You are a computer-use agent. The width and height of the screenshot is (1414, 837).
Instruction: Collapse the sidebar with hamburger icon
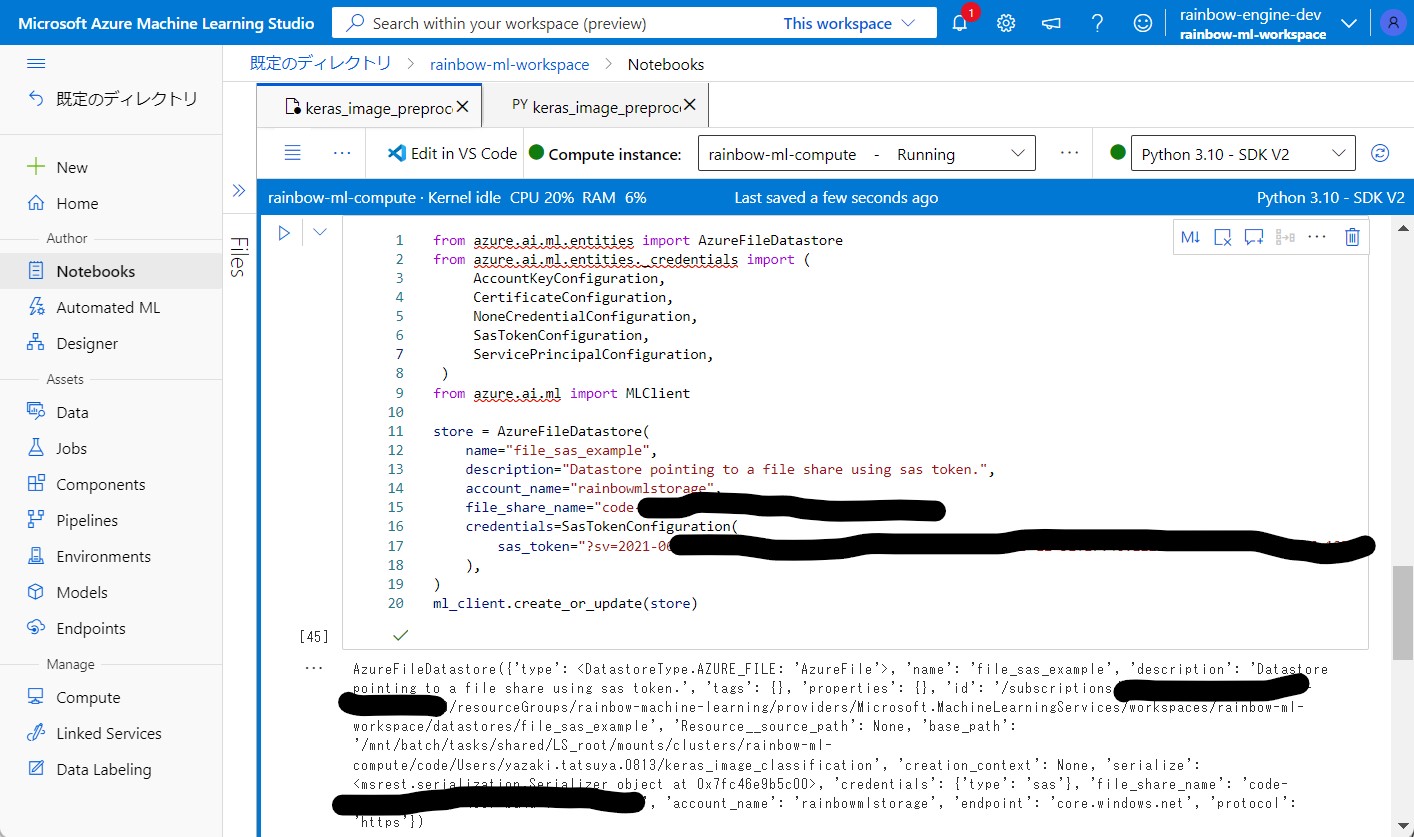click(36, 64)
